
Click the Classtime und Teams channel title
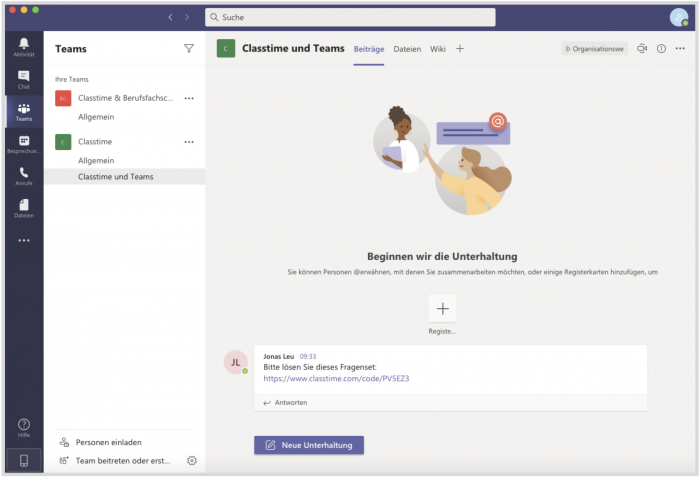[x=293, y=48]
